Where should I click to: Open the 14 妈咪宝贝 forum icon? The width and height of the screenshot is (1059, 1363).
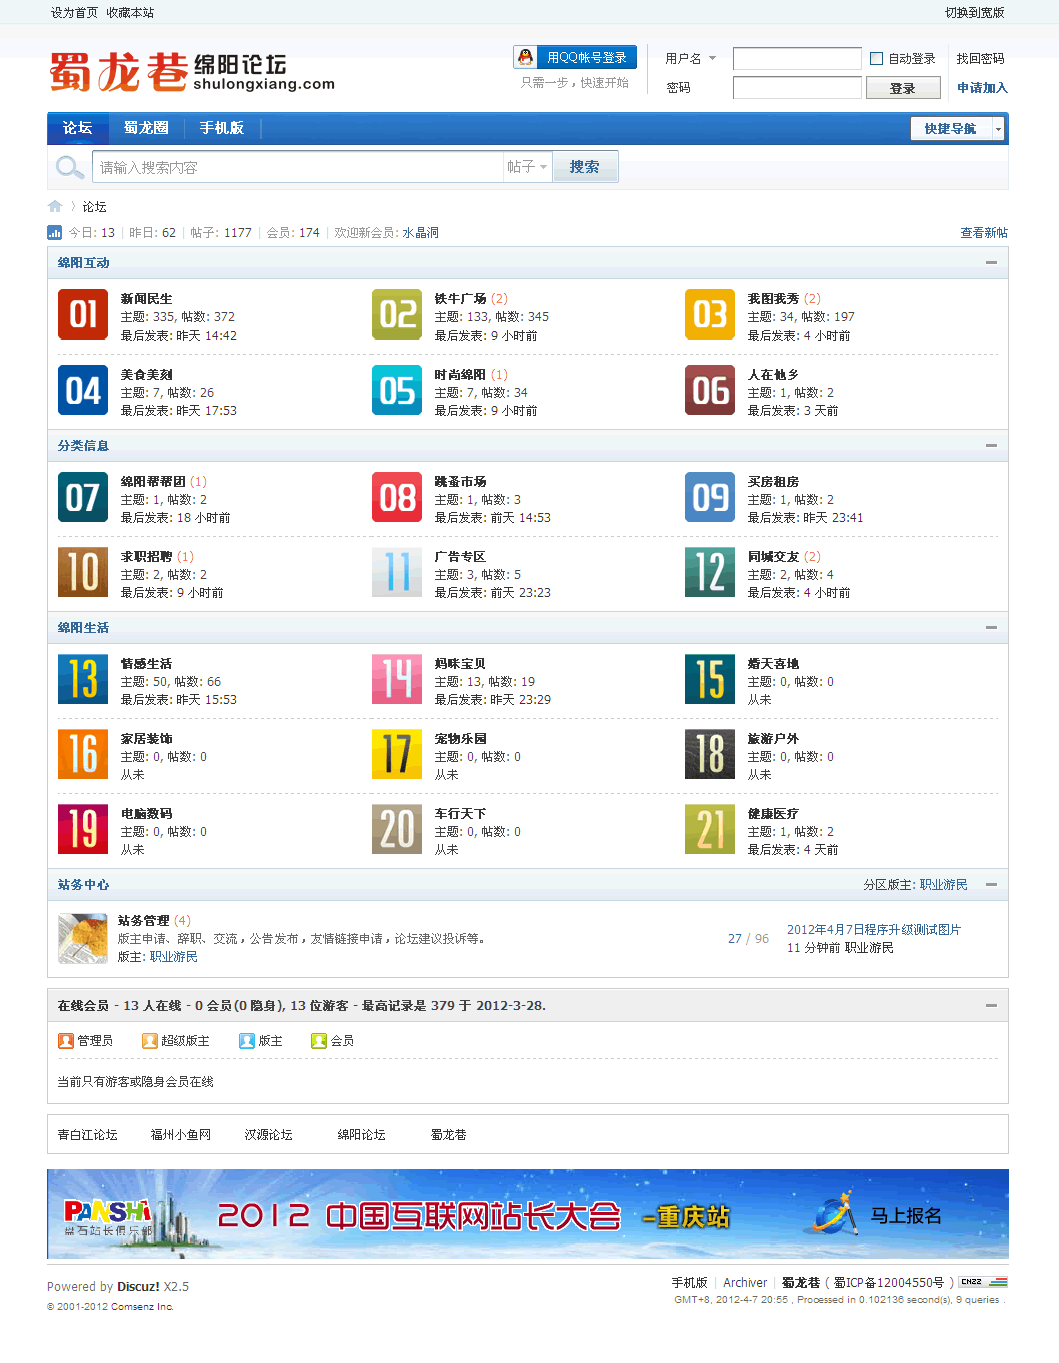tap(397, 679)
